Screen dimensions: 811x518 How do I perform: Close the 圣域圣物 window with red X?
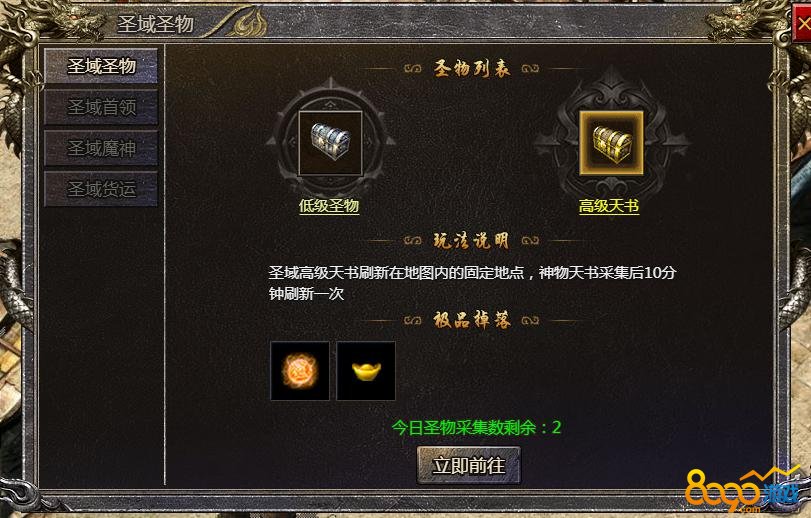point(802,24)
